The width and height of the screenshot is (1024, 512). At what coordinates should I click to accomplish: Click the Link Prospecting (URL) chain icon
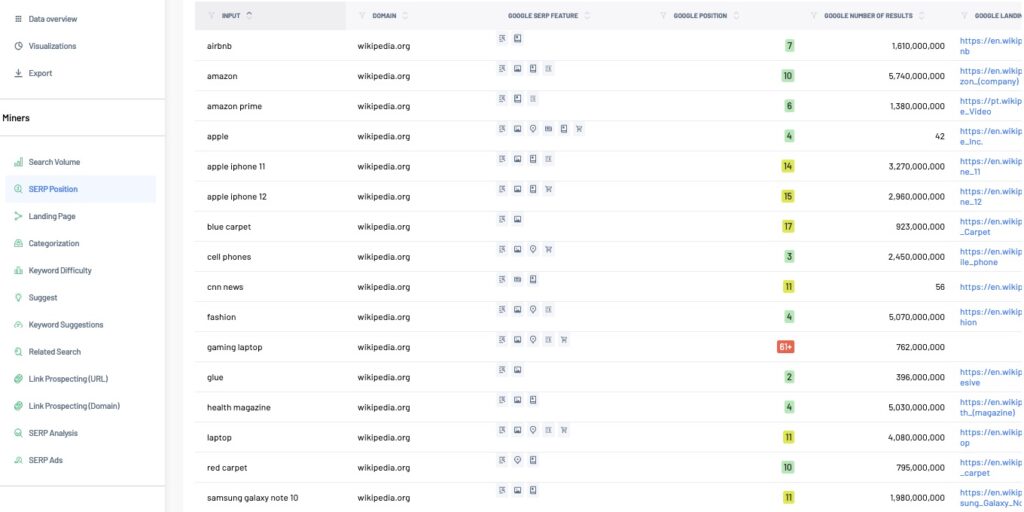(18, 379)
